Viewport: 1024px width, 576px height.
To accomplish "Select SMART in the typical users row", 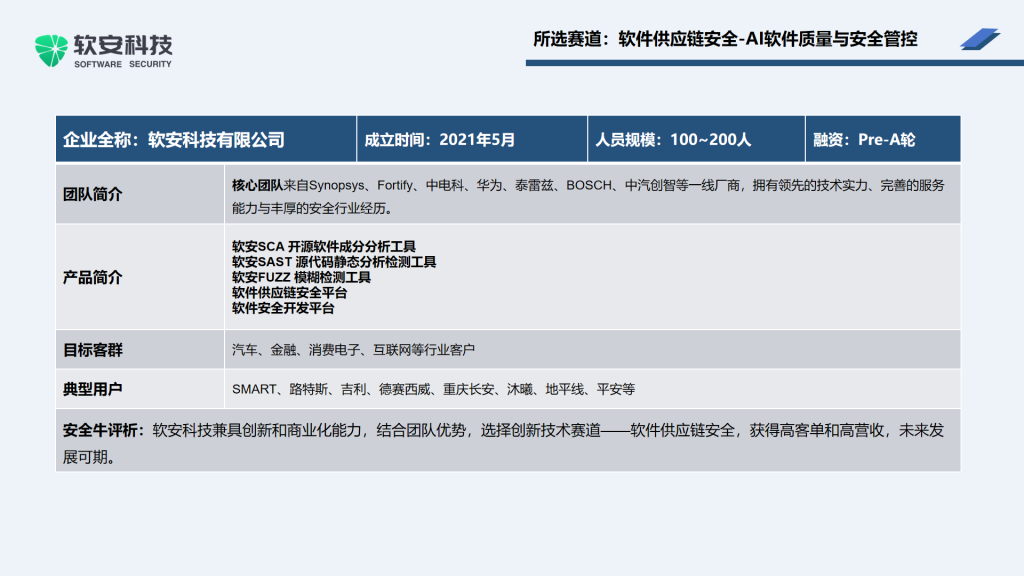I will coord(254,389).
